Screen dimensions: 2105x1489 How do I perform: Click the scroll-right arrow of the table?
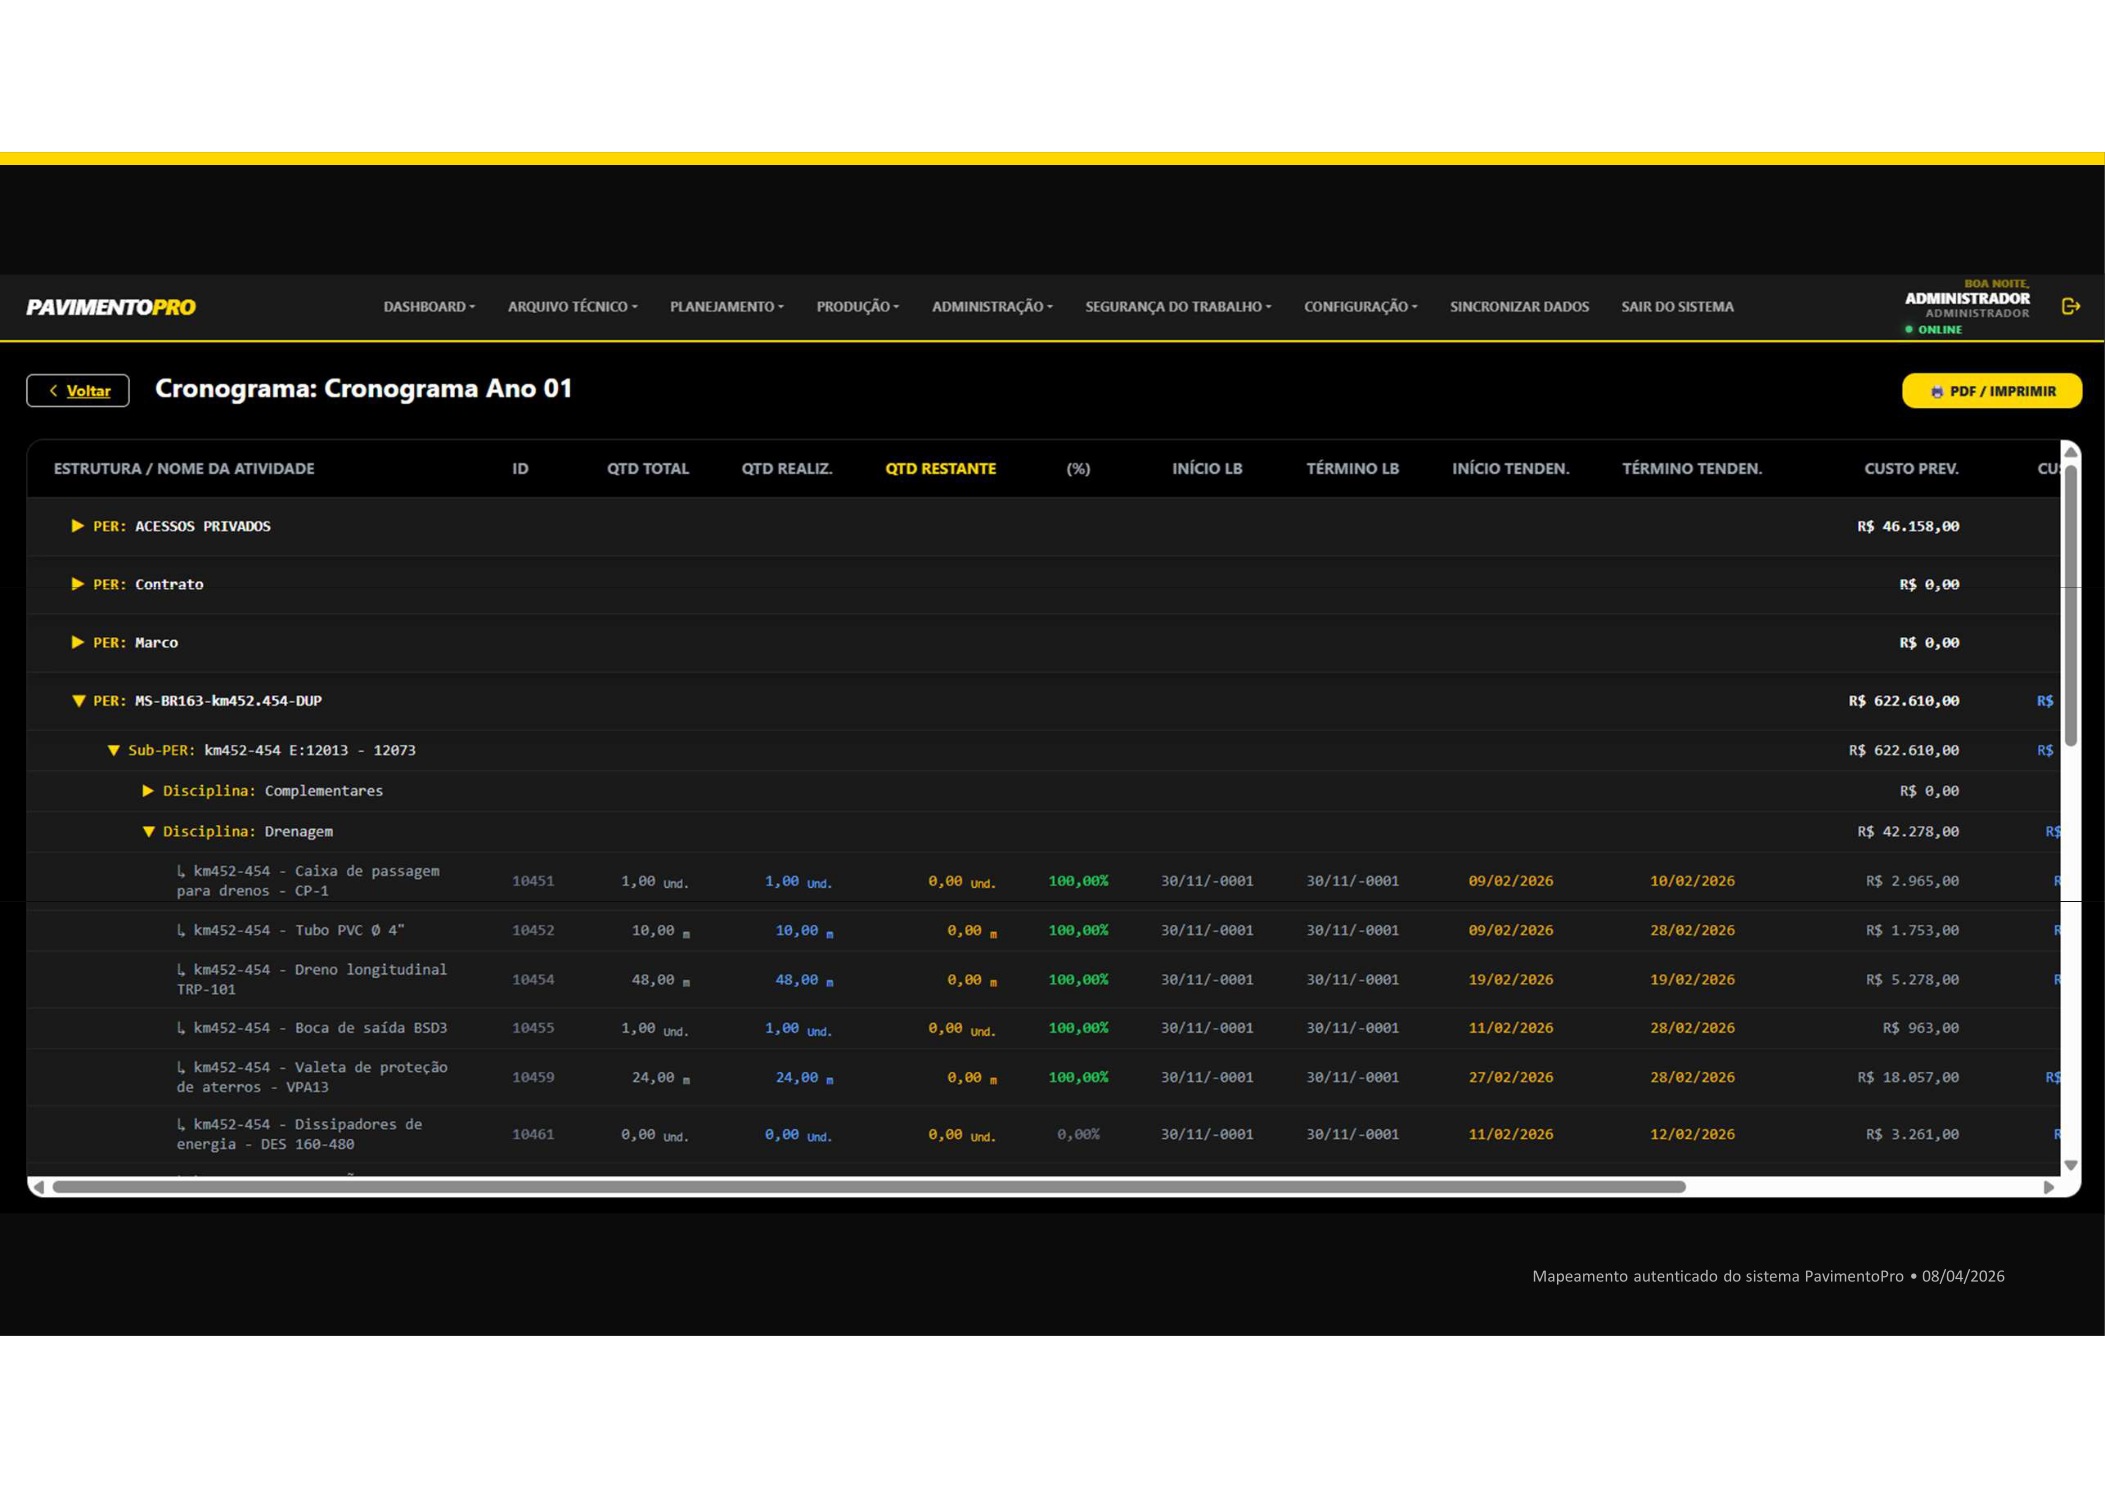point(2049,1187)
